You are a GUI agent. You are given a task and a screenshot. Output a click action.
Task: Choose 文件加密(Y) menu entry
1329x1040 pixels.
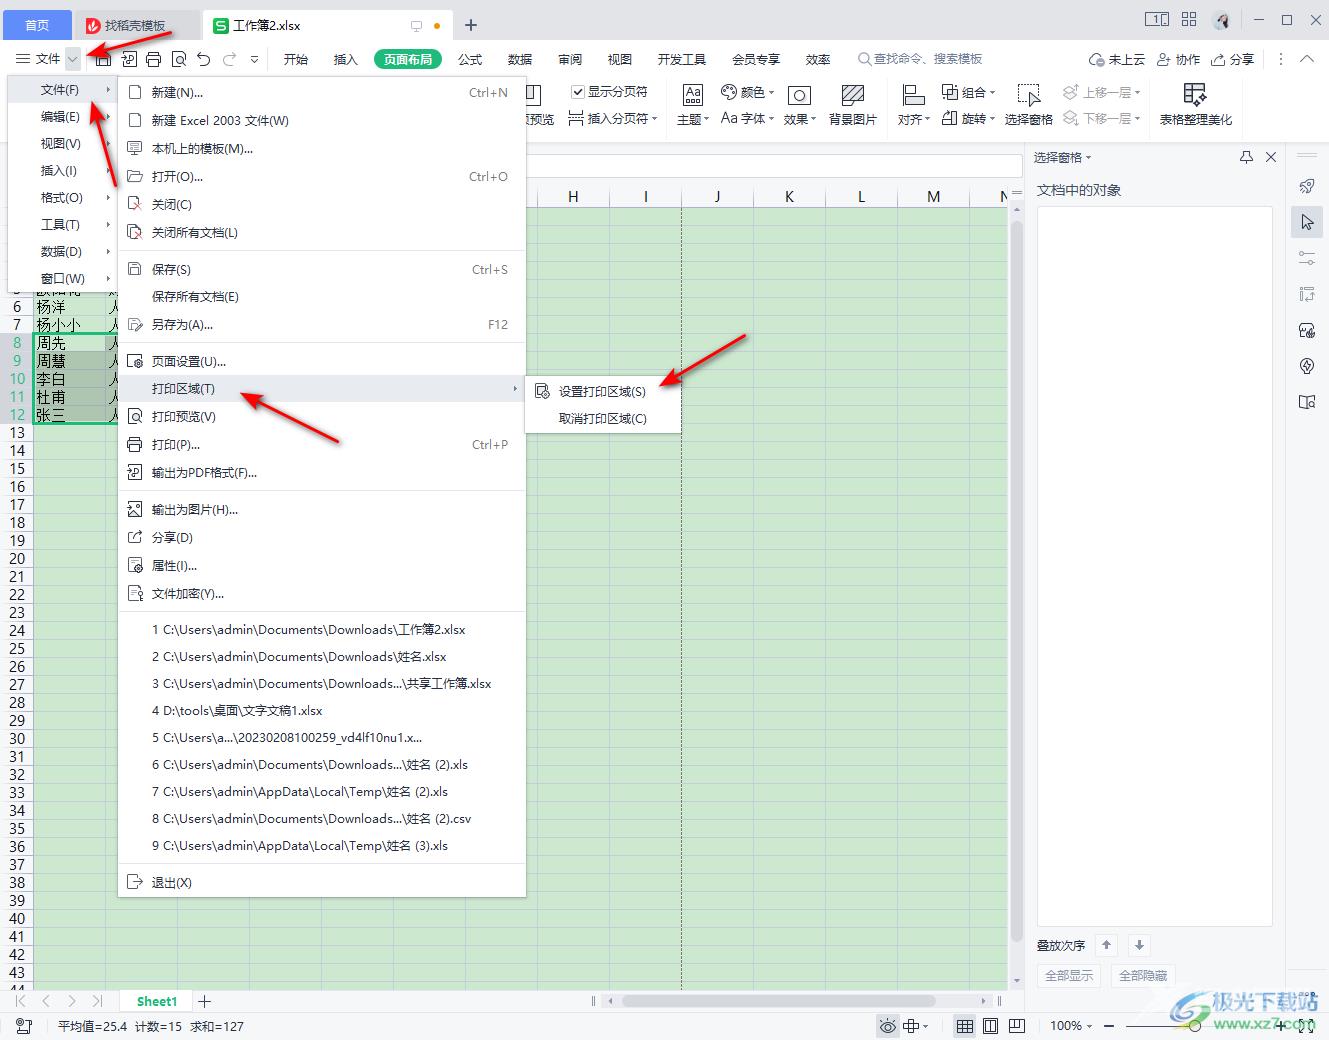pyautogui.click(x=322, y=594)
